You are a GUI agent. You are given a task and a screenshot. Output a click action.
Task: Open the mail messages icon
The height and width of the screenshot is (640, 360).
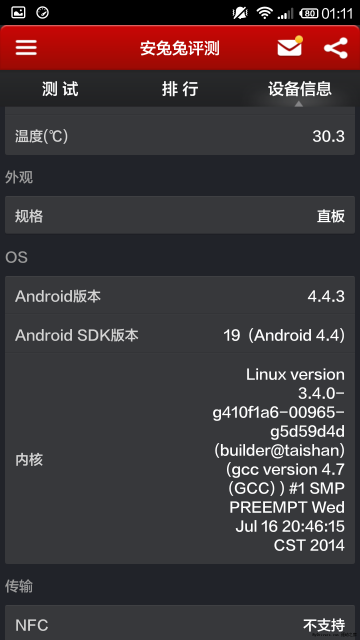click(290, 47)
